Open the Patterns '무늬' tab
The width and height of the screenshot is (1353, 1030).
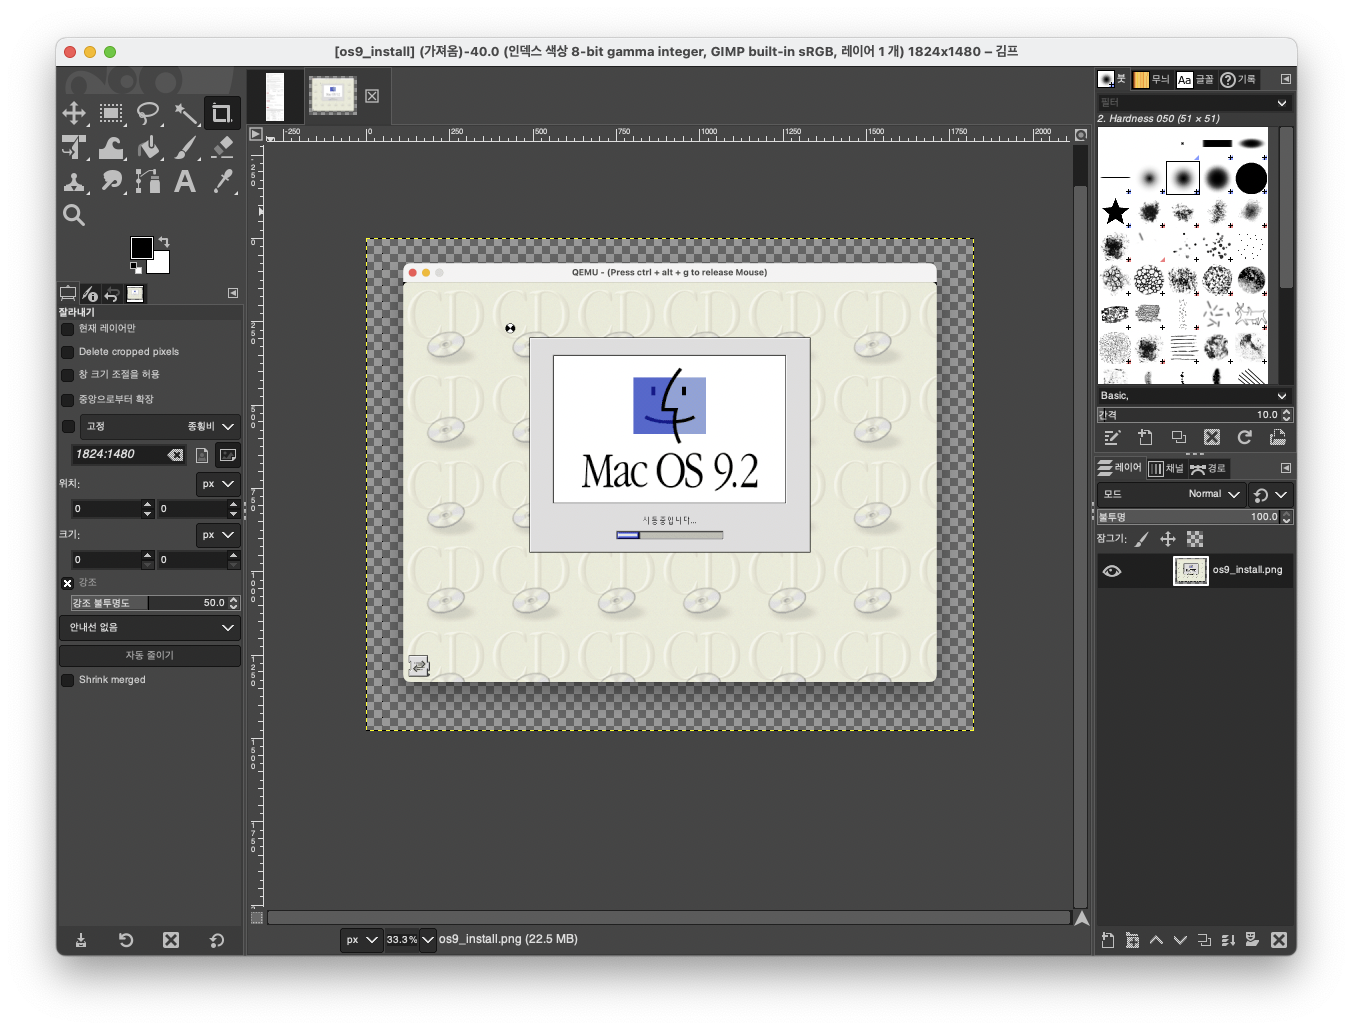[1151, 79]
